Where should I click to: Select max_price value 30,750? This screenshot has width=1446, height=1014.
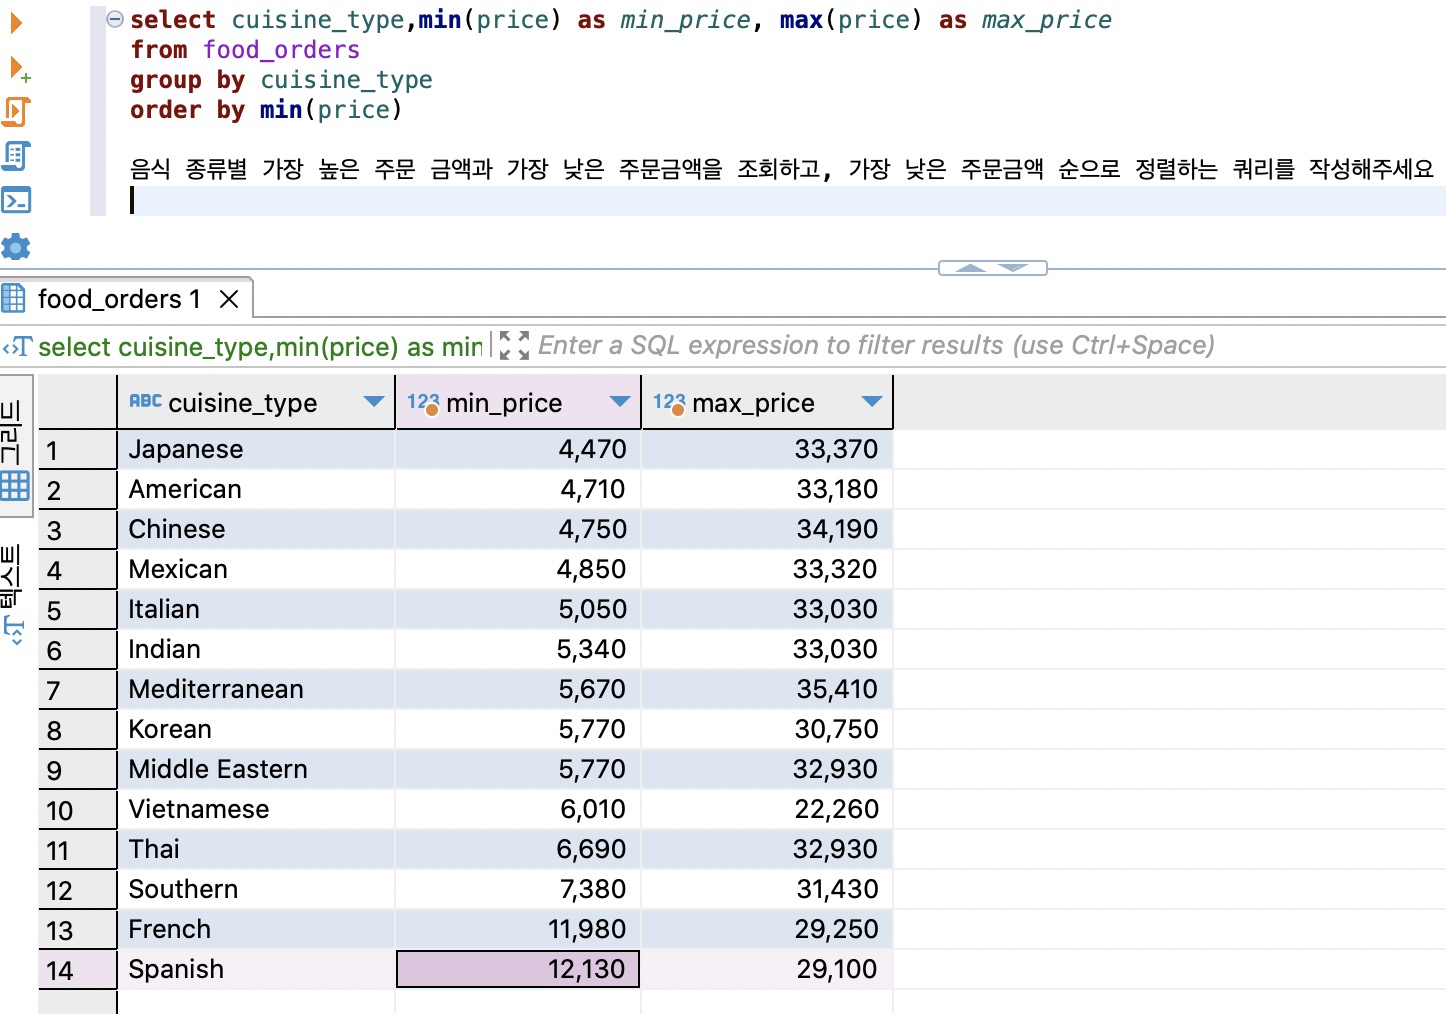(767, 729)
